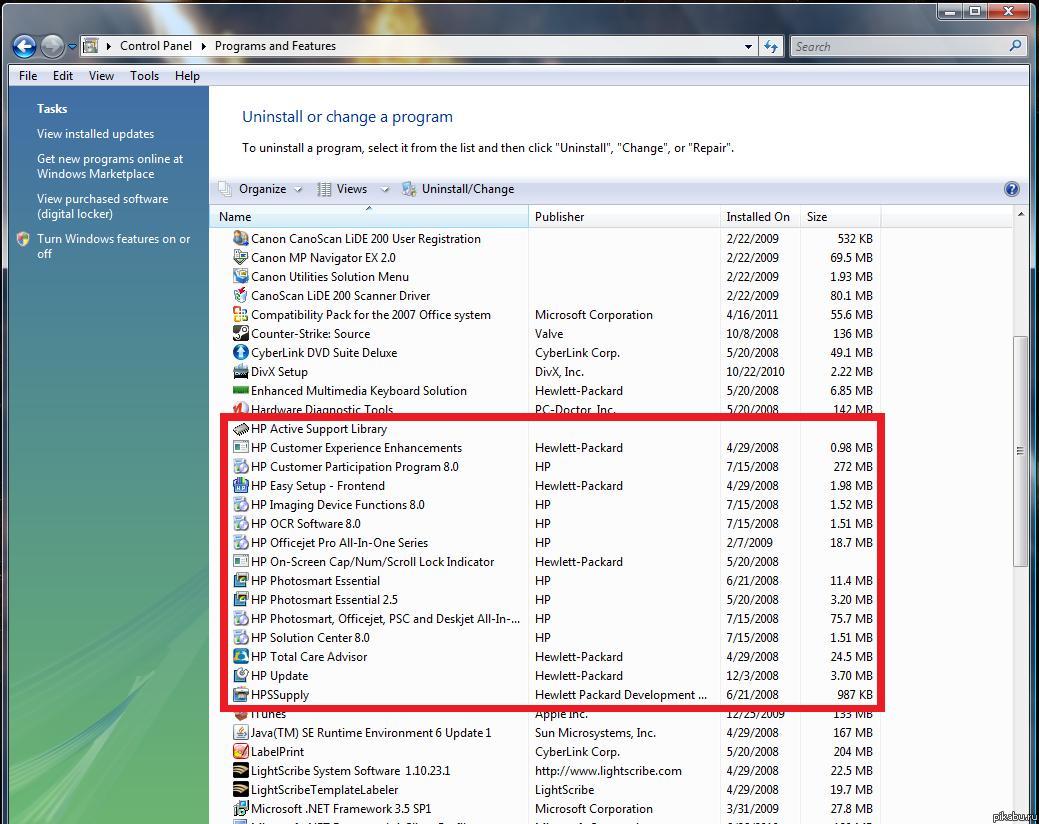Image resolution: width=1039 pixels, height=824 pixels.
Task: Select HP Customer Experience Enhancements icon
Action: point(241,447)
